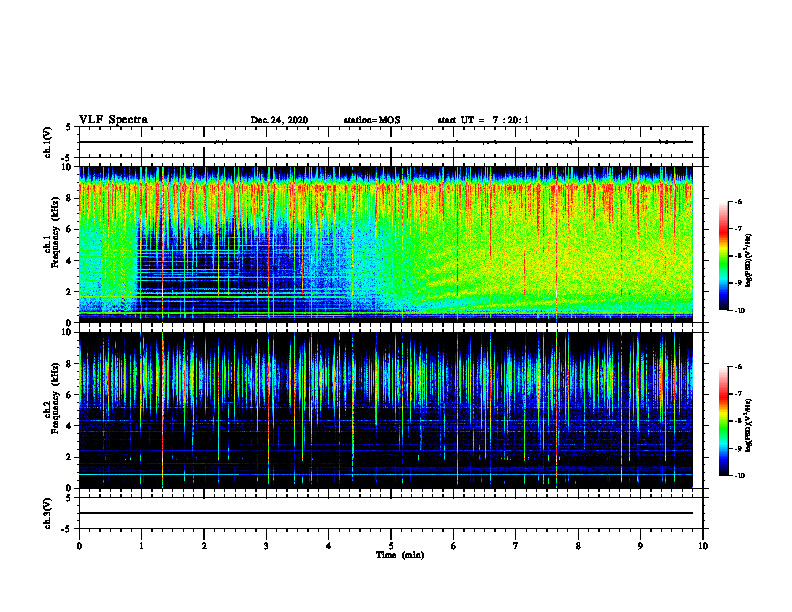
Task: Click the ch.1 color scale log(PSD) unit label
Action: [750, 260]
